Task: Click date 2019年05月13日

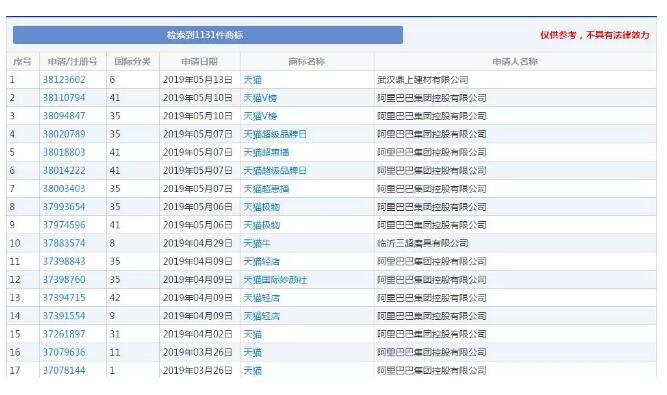Action: tap(198, 80)
